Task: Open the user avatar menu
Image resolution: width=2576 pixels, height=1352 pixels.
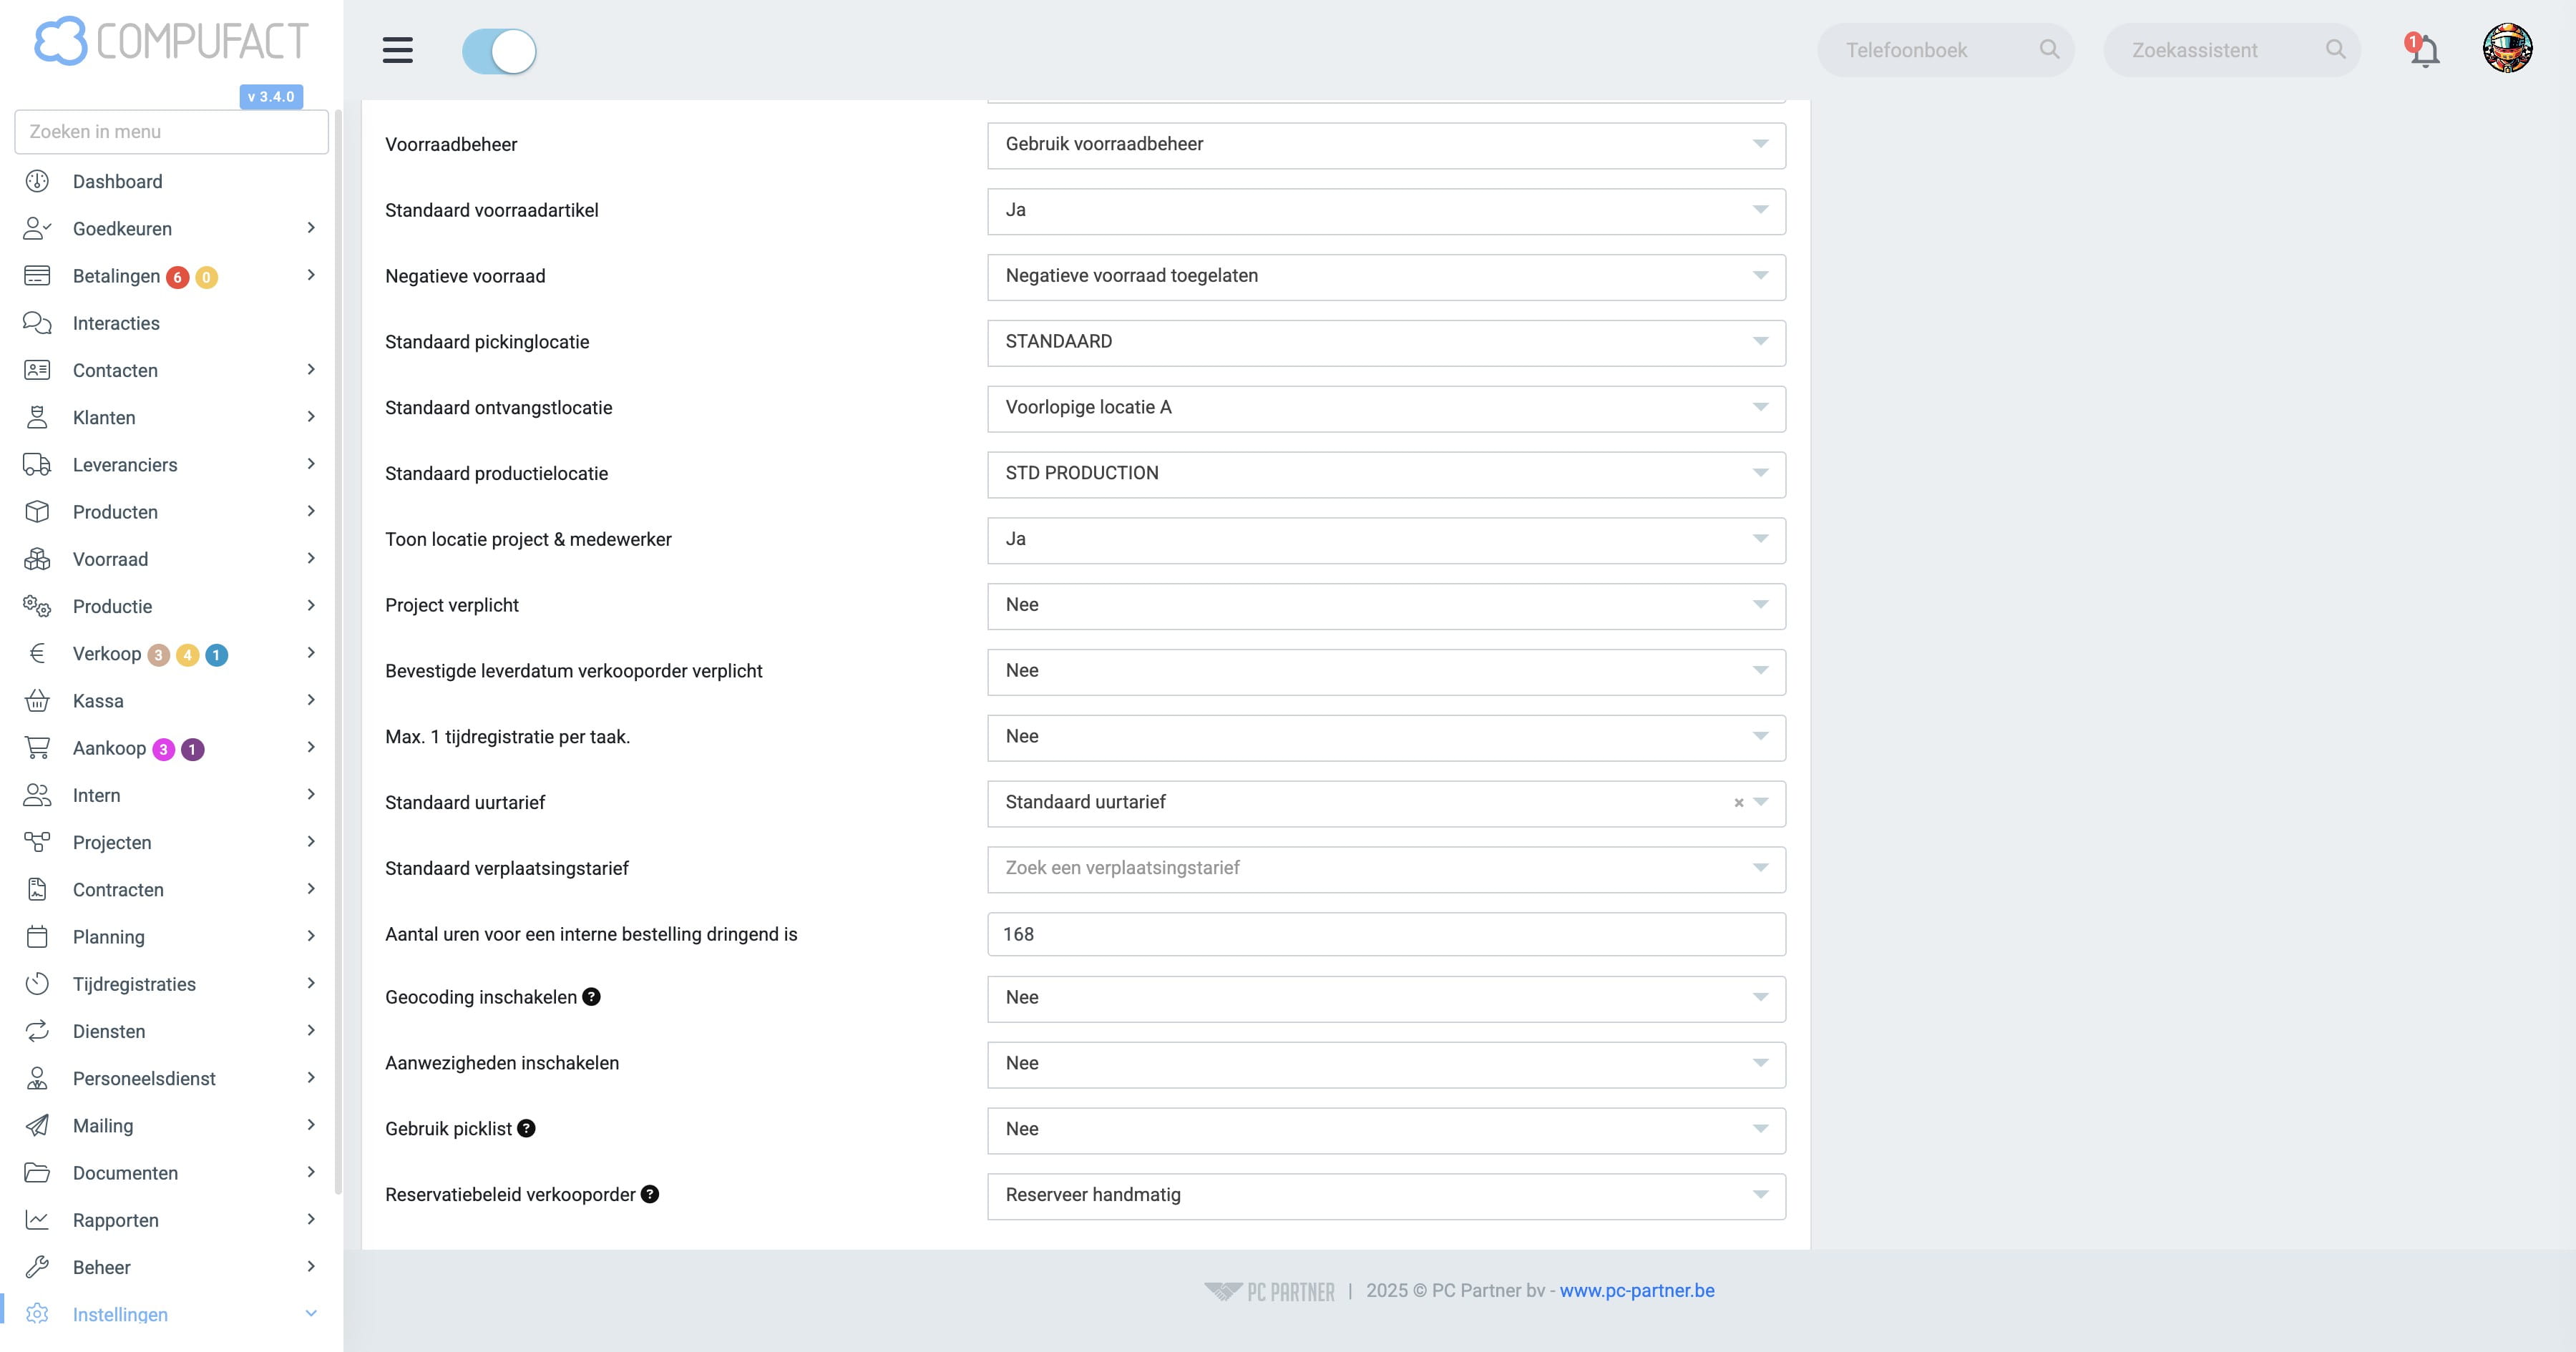Action: click(x=2507, y=49)
